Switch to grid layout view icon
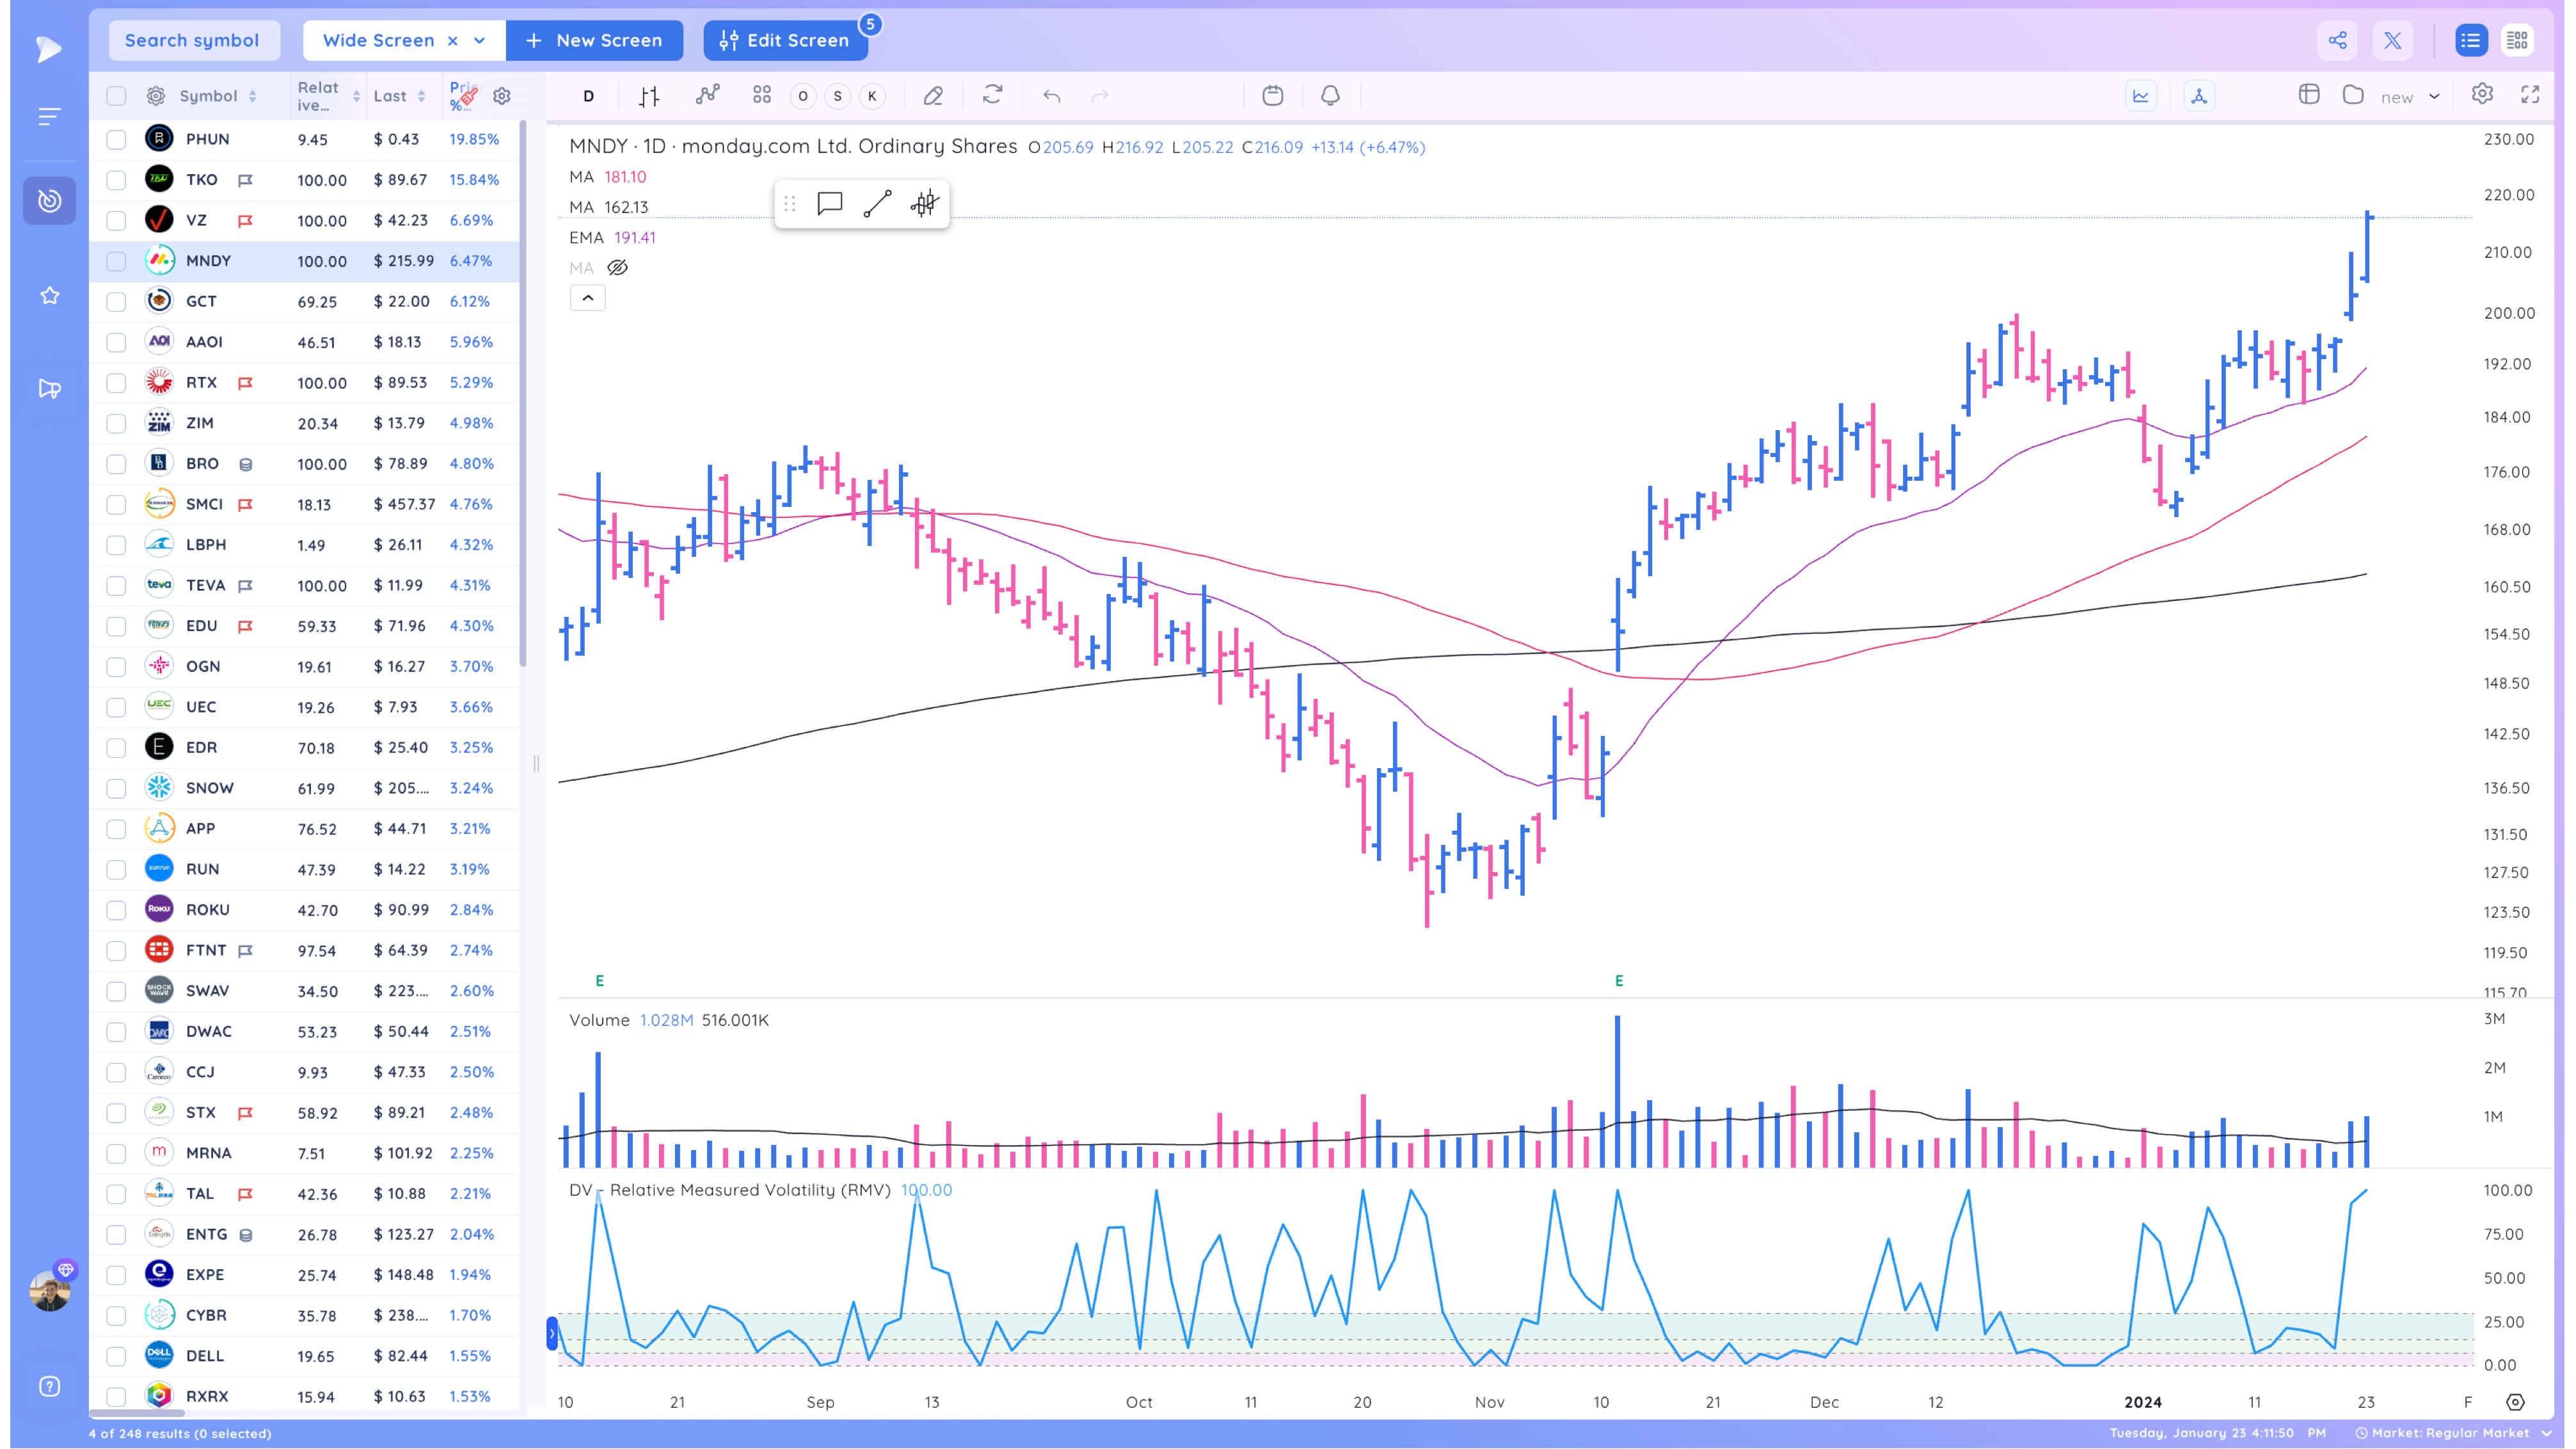2576x1449 pixels. pyautogui.click(x=2517, y=40)
